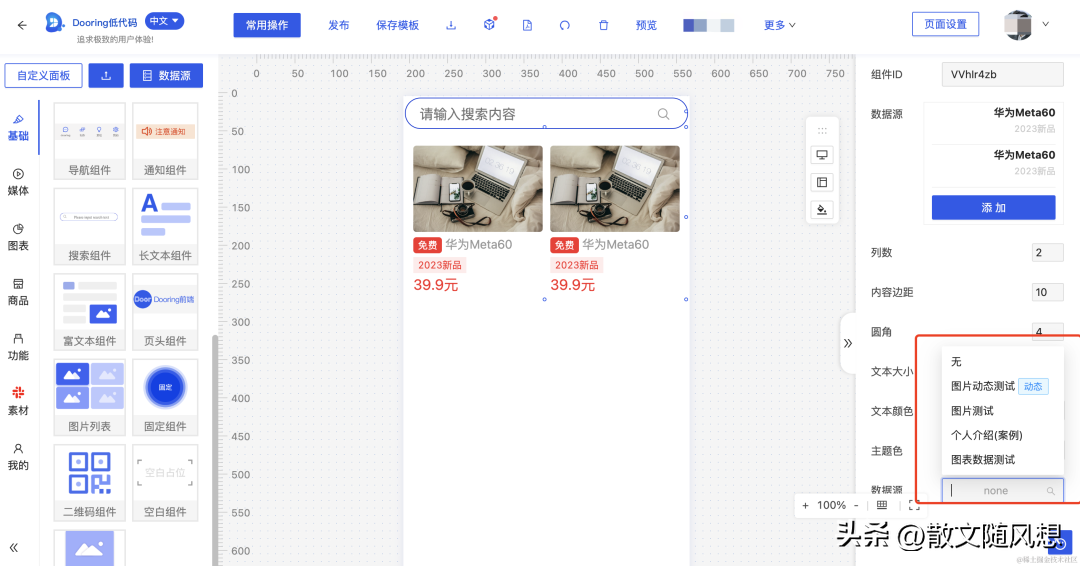
Task: Click the 添加 data source button
Action: (993, 207)
